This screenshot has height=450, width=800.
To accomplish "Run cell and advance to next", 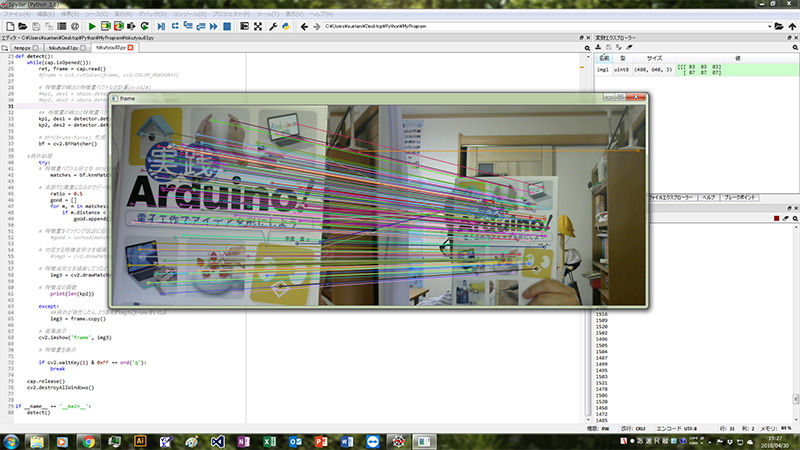I will click(118, 26).
